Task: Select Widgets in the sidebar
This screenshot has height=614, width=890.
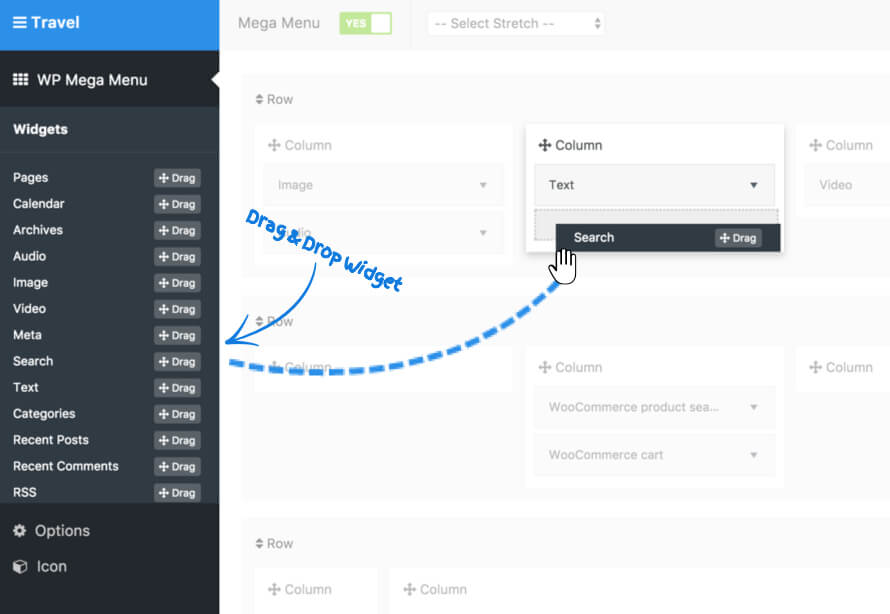Action: click(x=40, y=129)
